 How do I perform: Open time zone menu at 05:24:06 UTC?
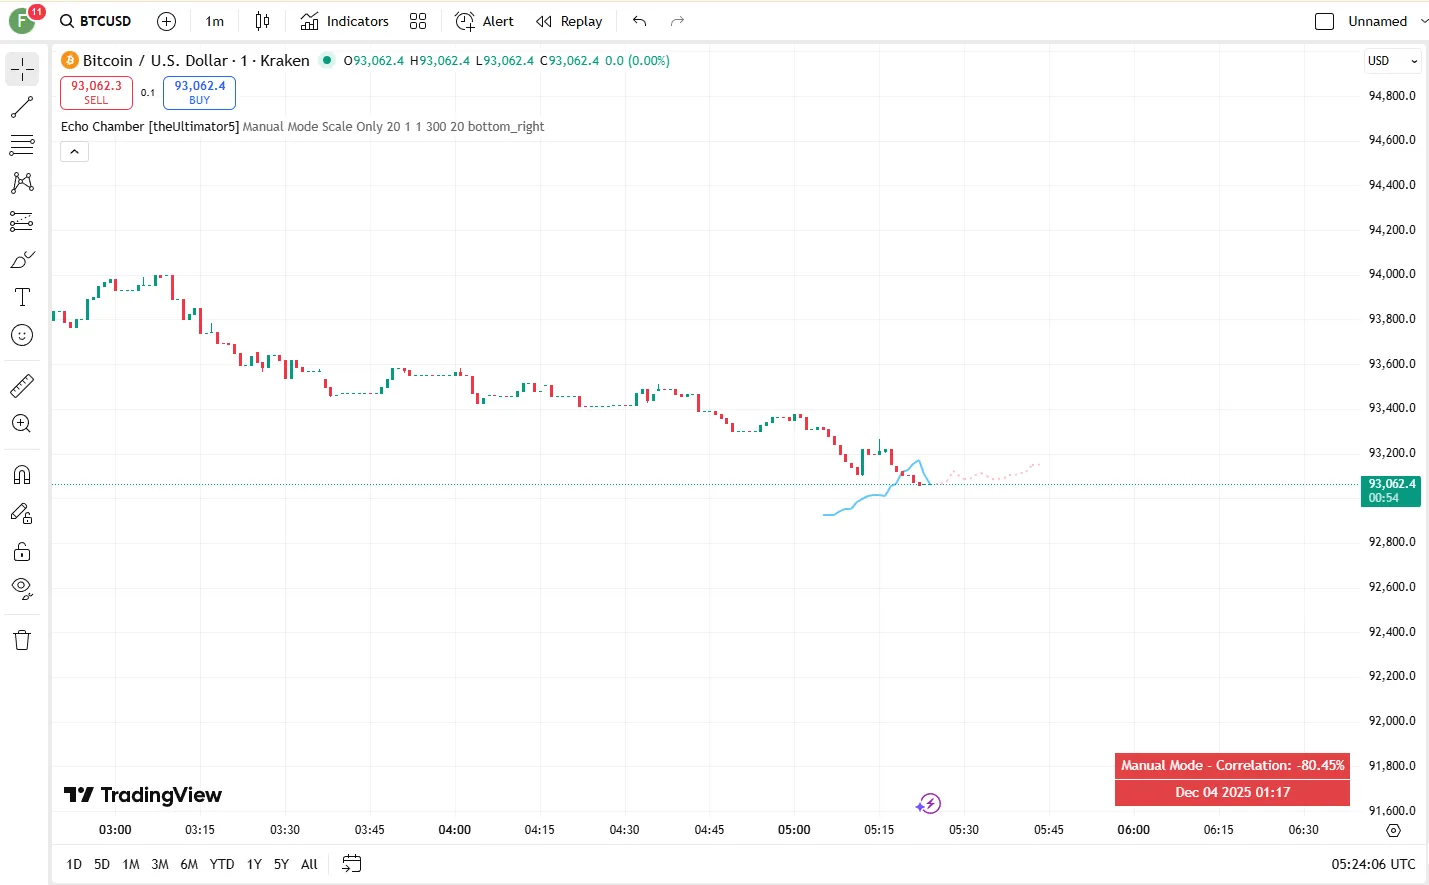(x=1373, y=864)
